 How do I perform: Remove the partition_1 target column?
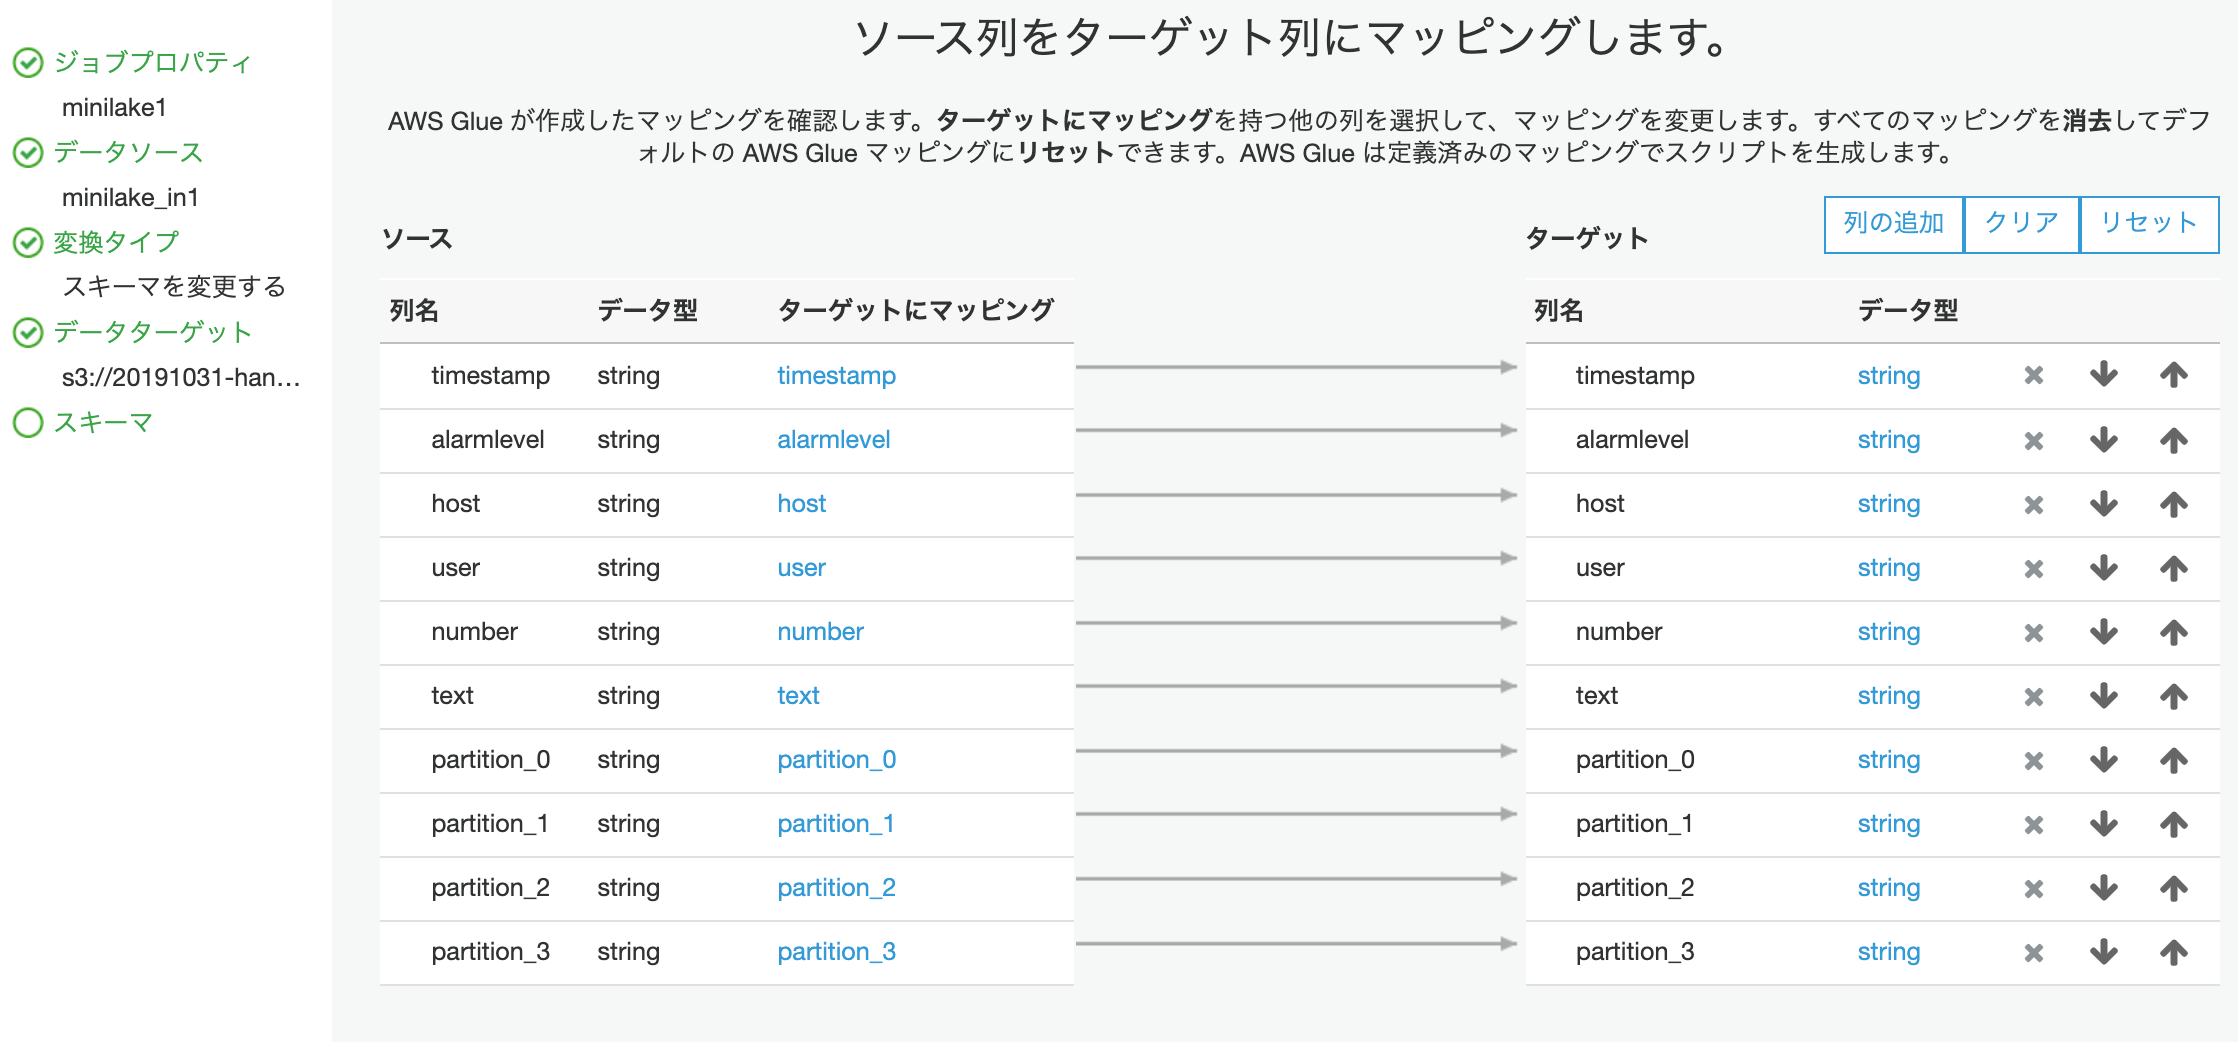(2033, 824)
